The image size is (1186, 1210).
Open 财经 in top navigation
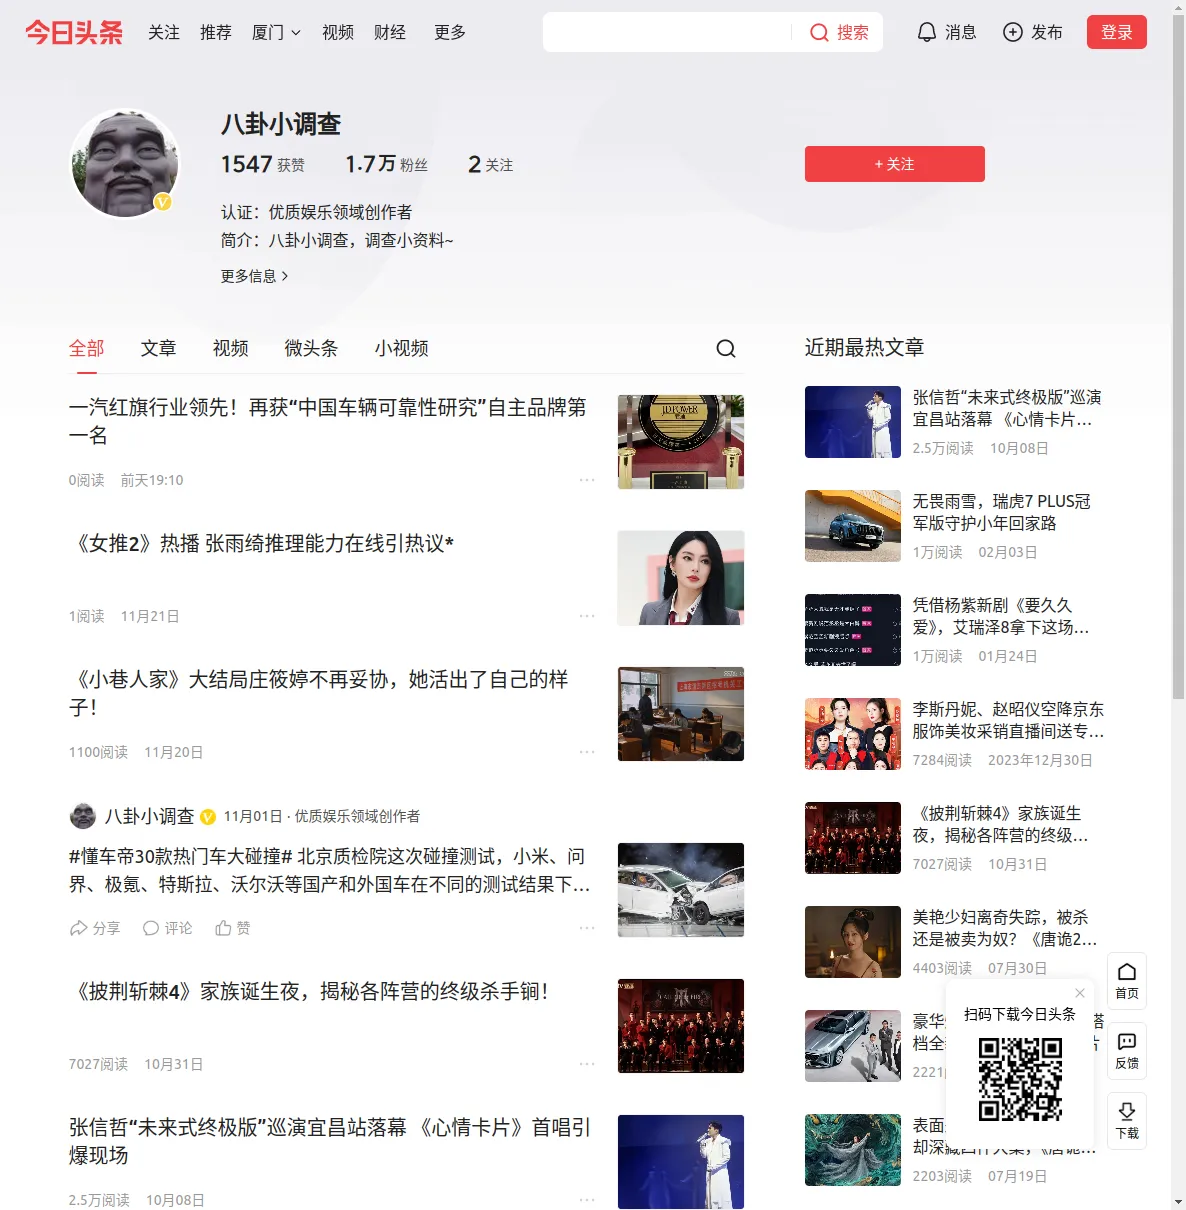point(390,32)
